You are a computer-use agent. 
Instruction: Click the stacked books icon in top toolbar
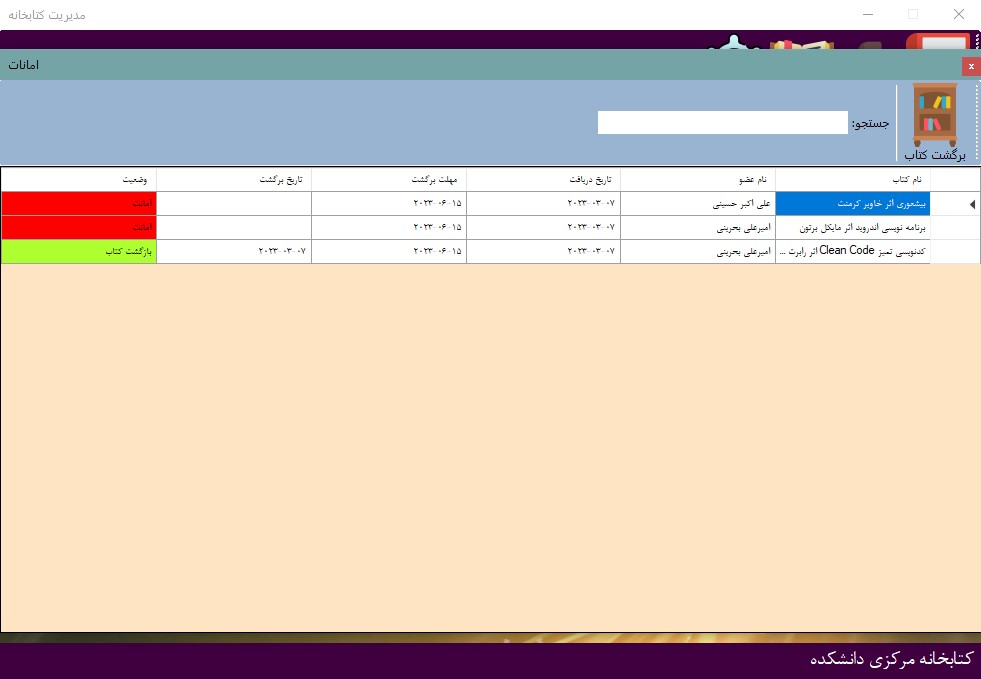(802, 44)
